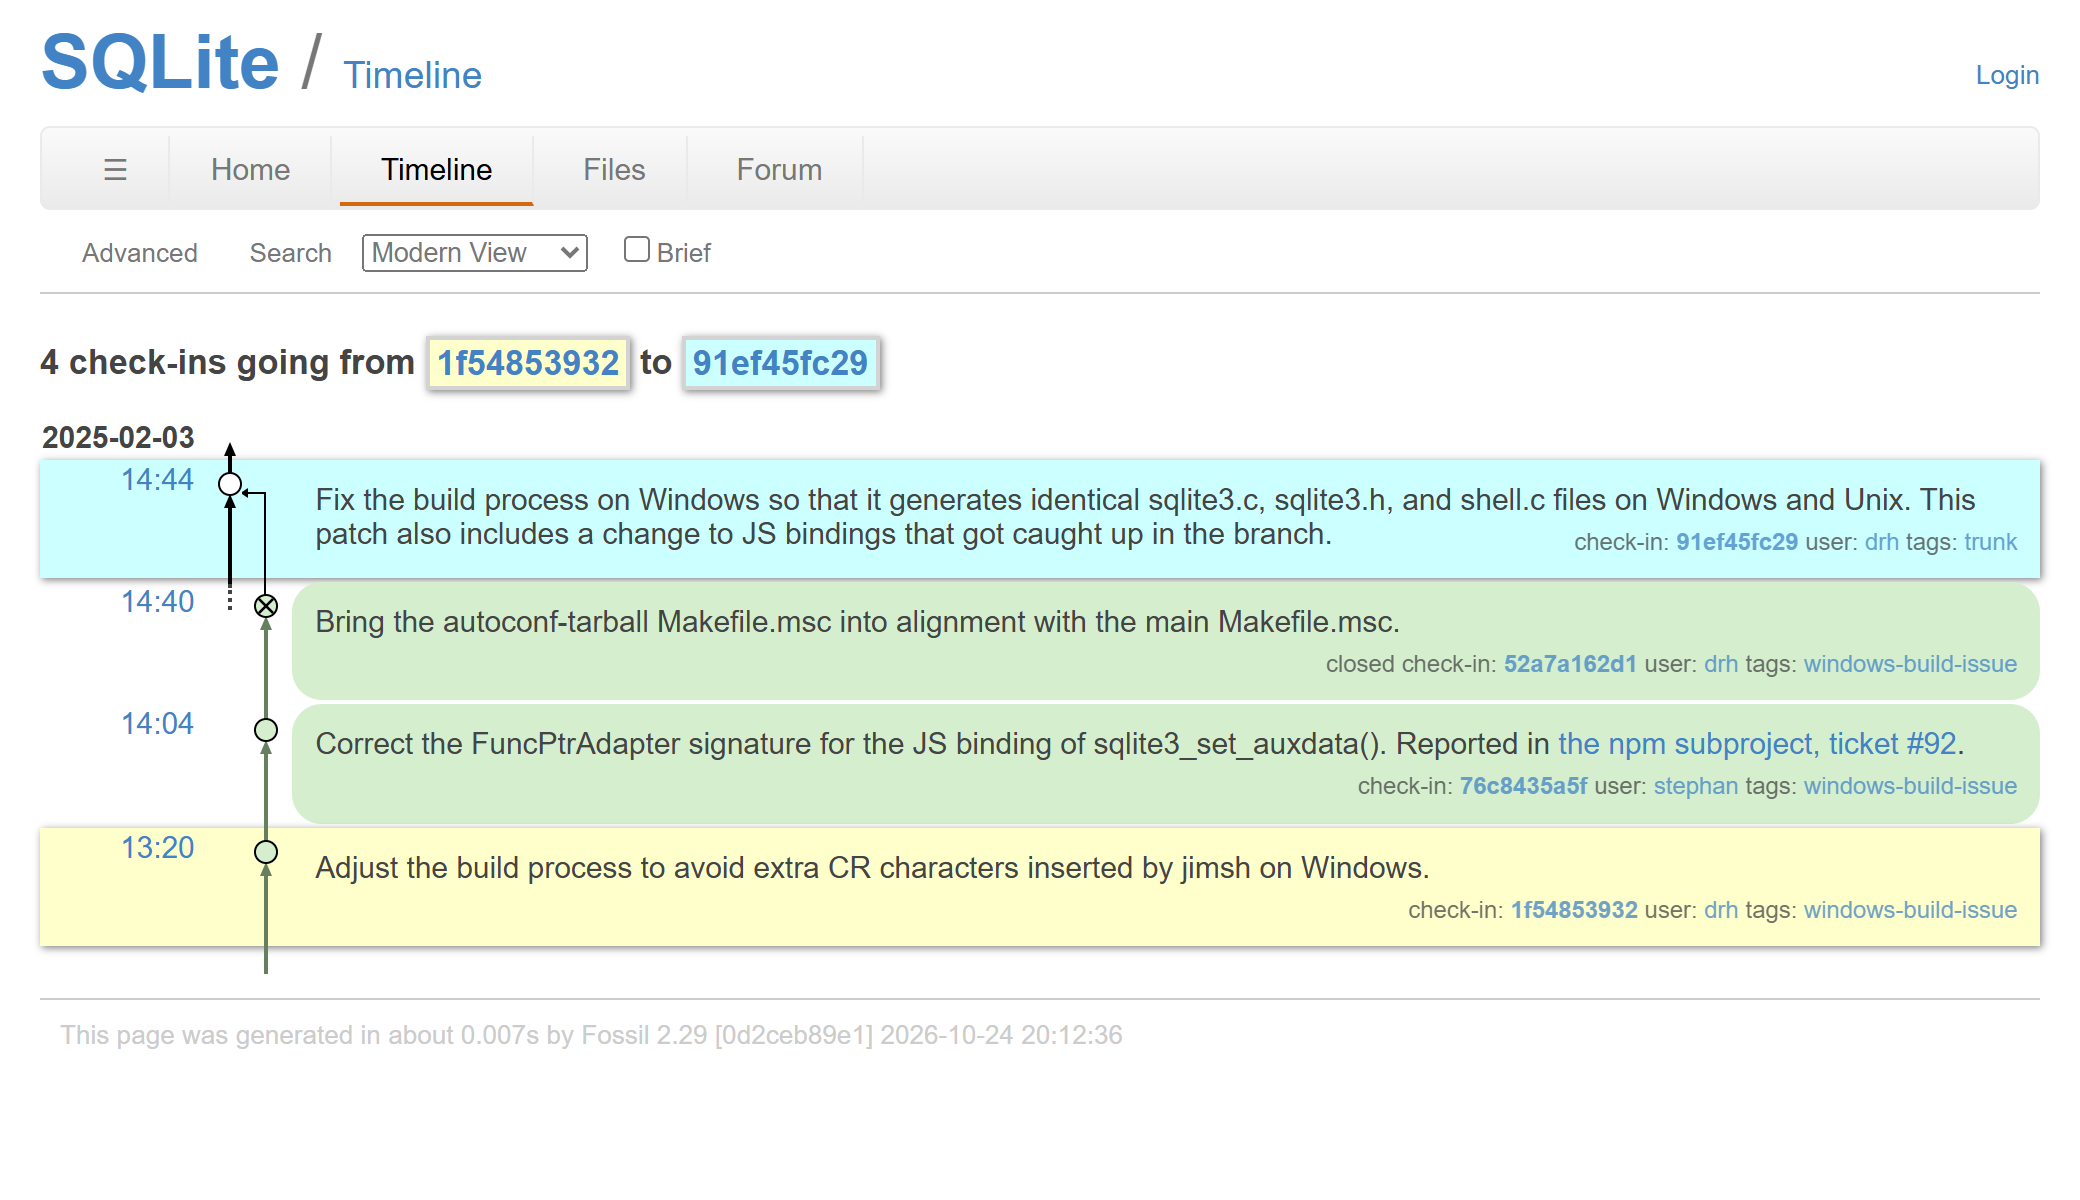Go to the Home tab
Screen dimensions: 2080x1200
click(x=250, y=170)
